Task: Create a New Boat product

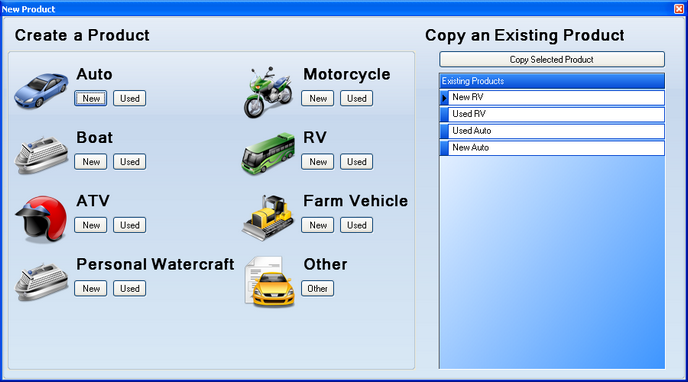Action: 91,162
